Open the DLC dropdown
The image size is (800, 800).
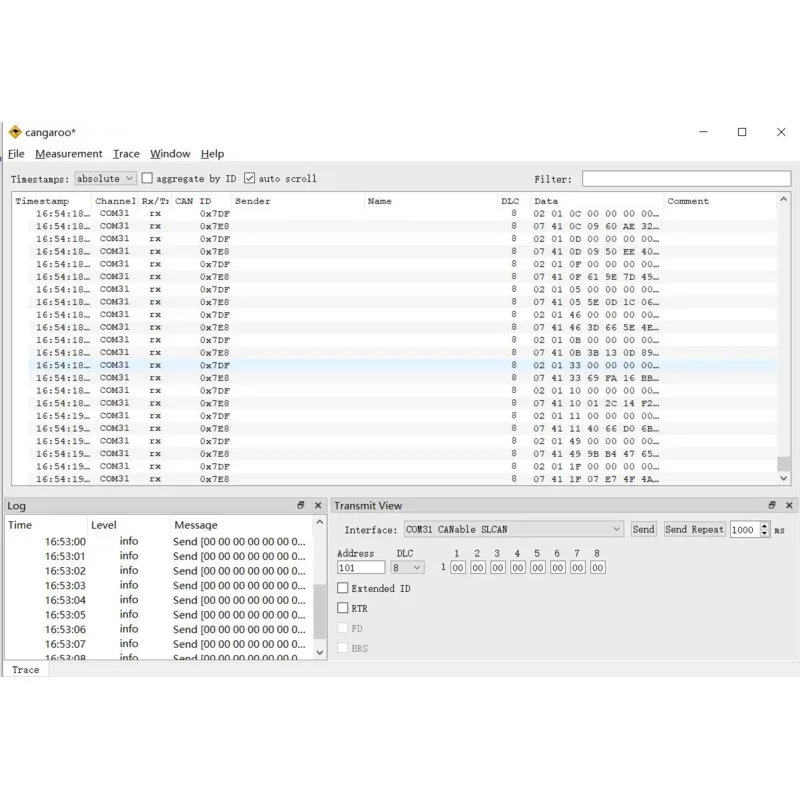(x=407, y=567)
